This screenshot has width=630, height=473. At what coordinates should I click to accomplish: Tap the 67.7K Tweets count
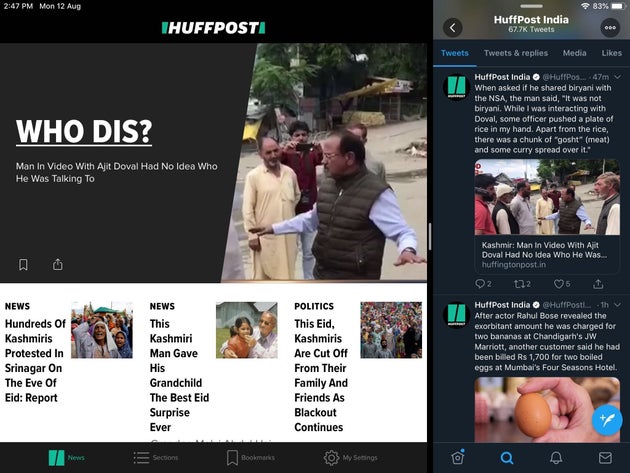click(531, 29)
